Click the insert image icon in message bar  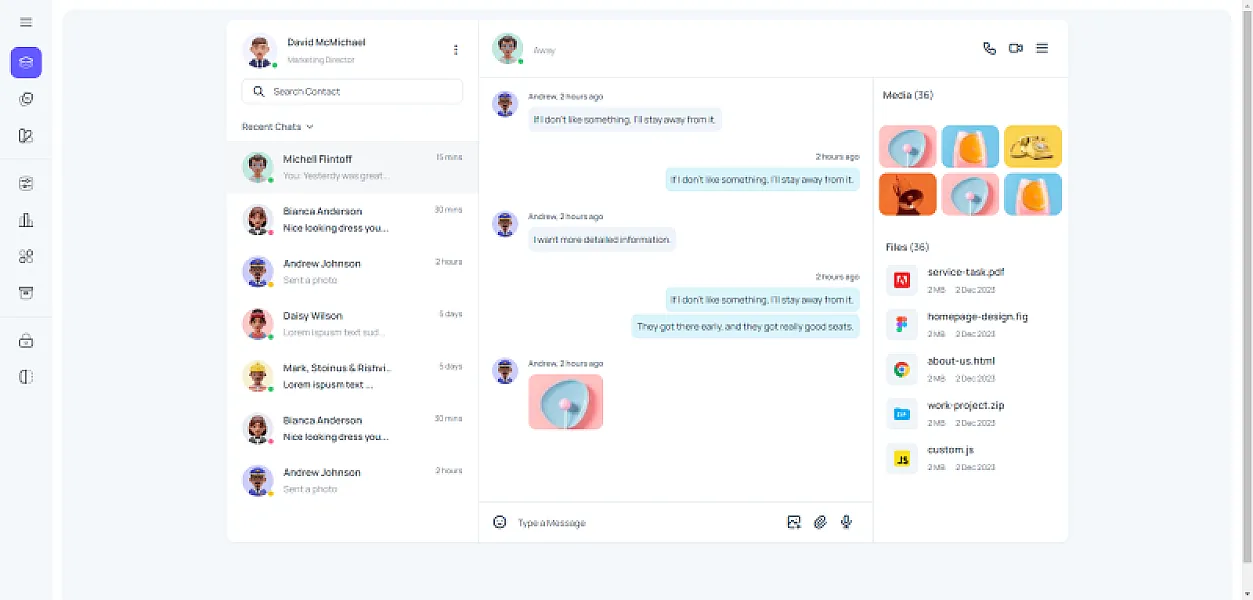[794, 522]
